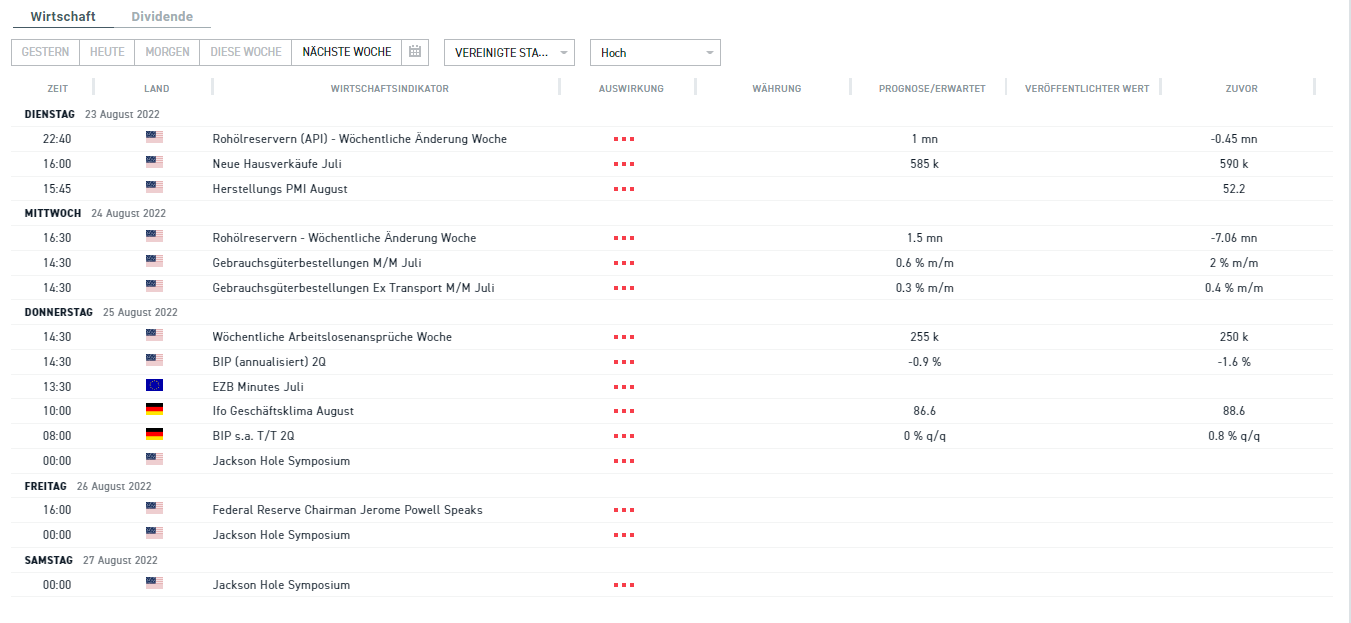Viewport: 1351px width, 623px height.
Task: Select the Heute time filter
Action: [107, 52]
